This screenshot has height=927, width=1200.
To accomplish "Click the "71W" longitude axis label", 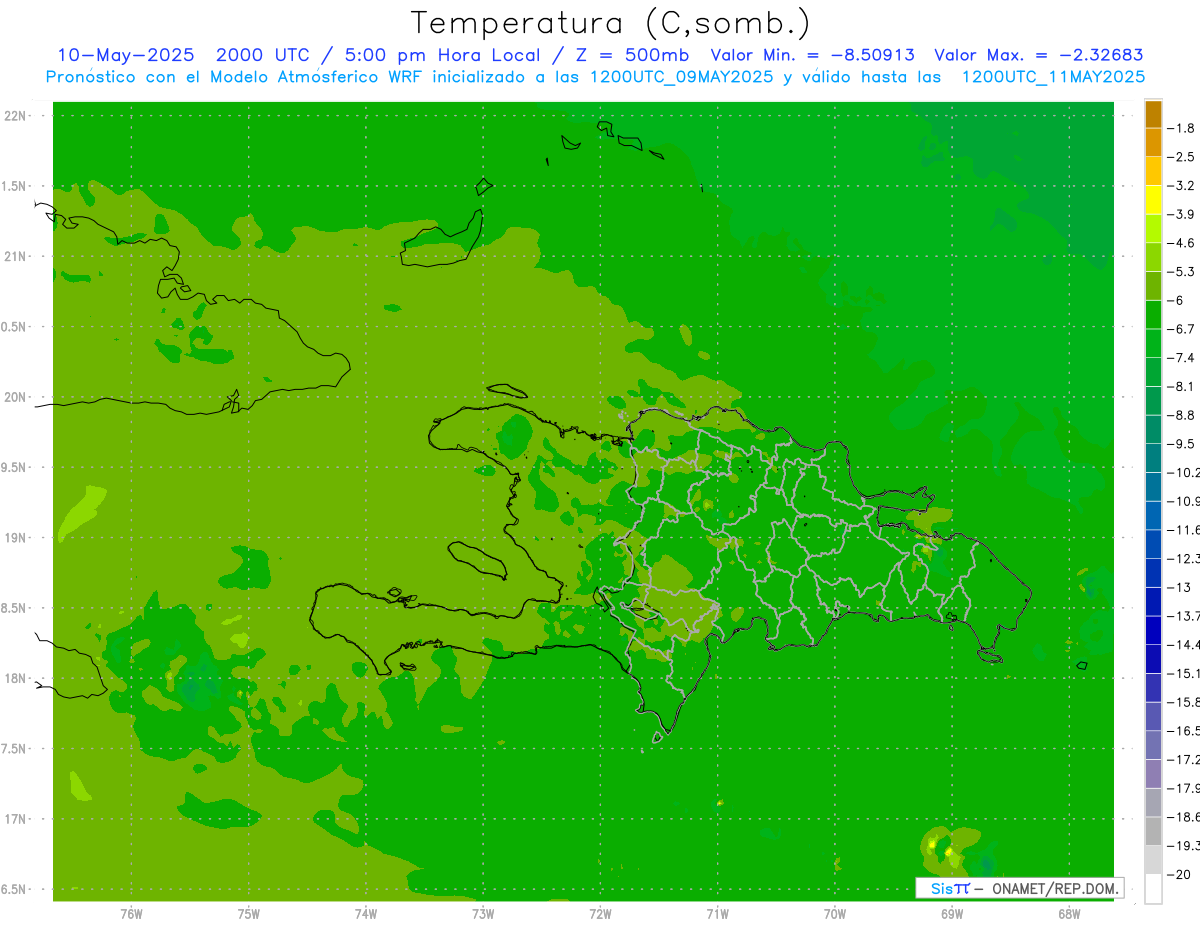I will 717,914.
